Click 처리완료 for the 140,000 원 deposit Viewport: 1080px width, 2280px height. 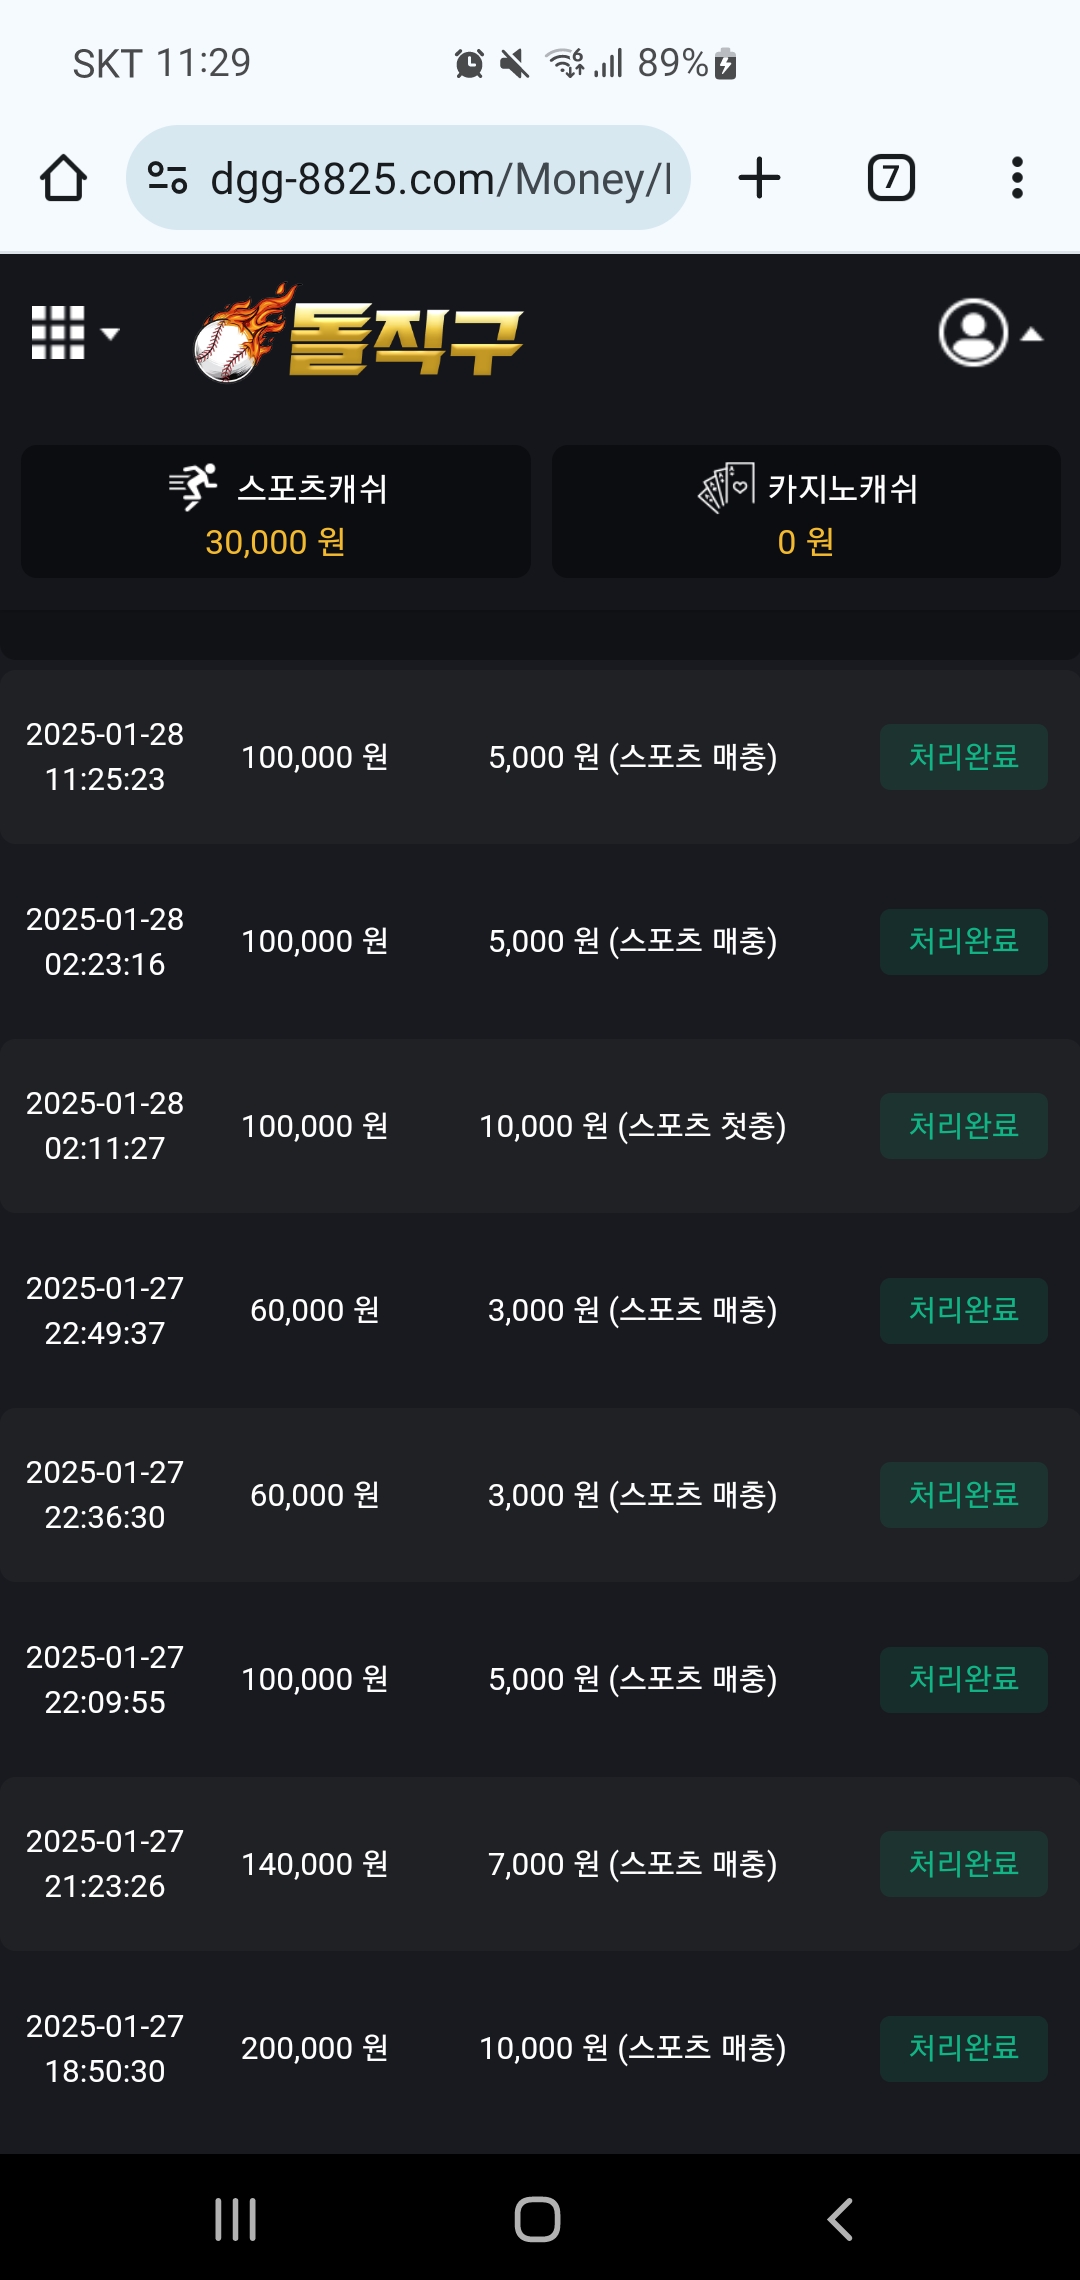pyautogui.click(x=963, y=1864)
